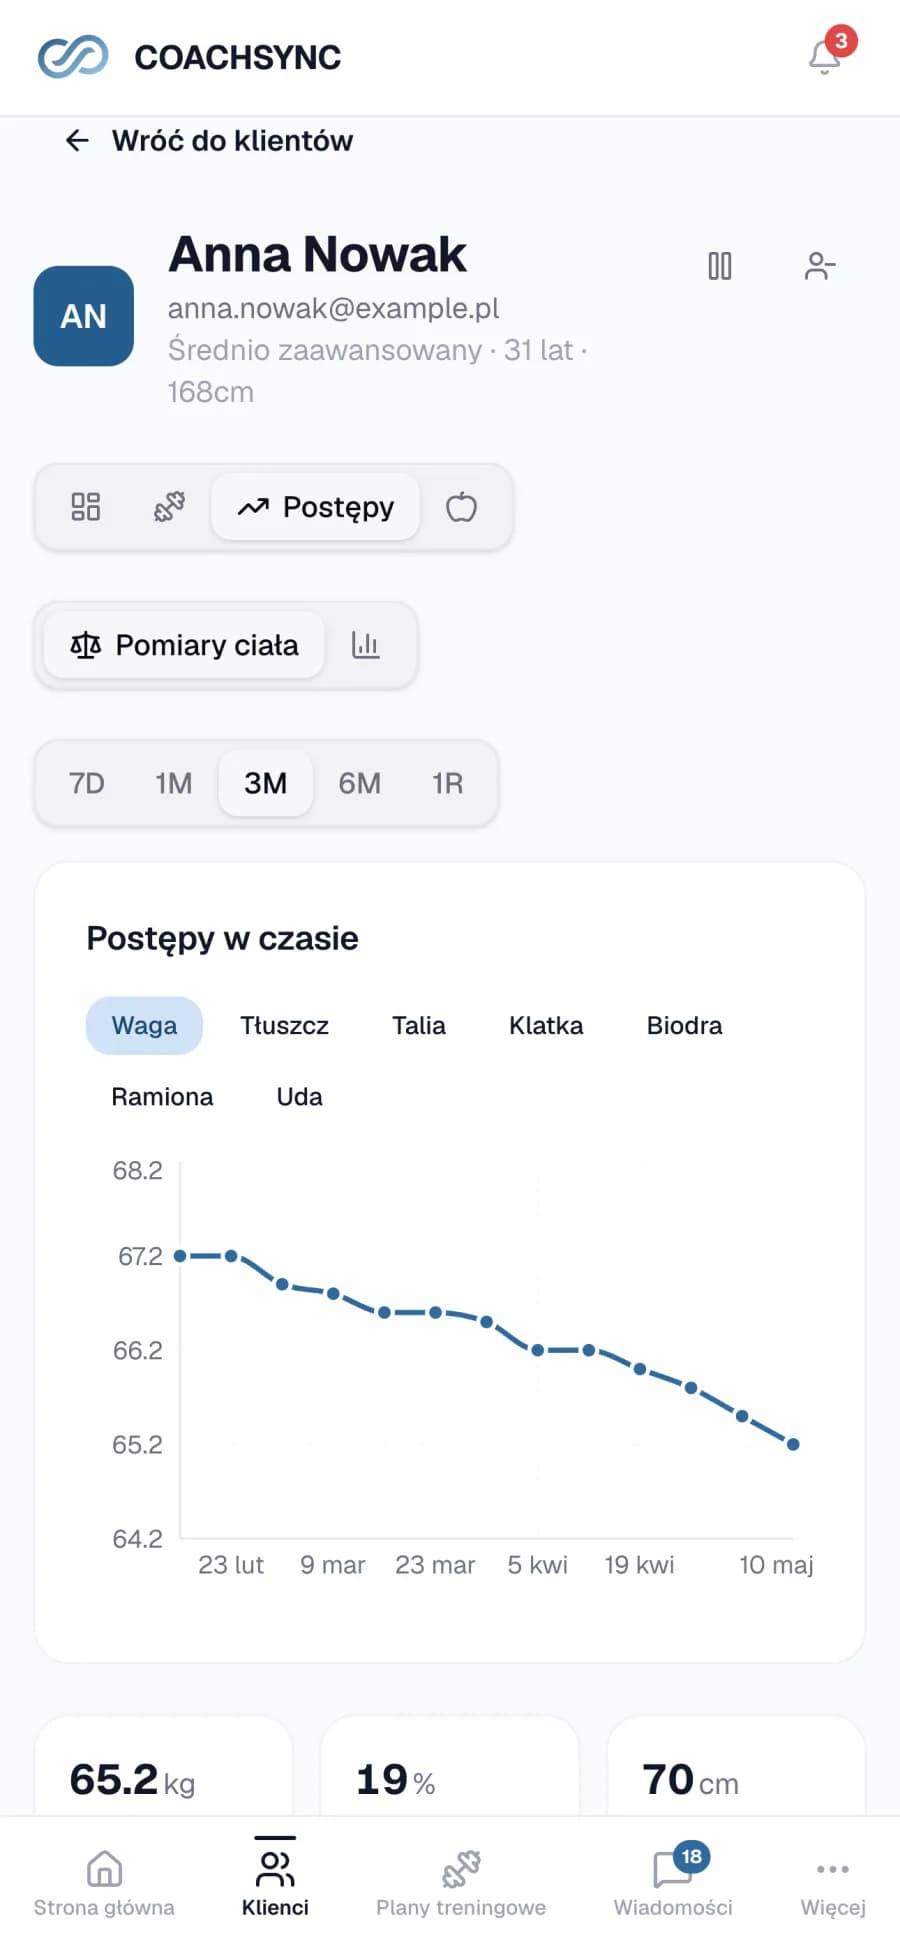Select the Tłuszcz metric chip

285,1026
